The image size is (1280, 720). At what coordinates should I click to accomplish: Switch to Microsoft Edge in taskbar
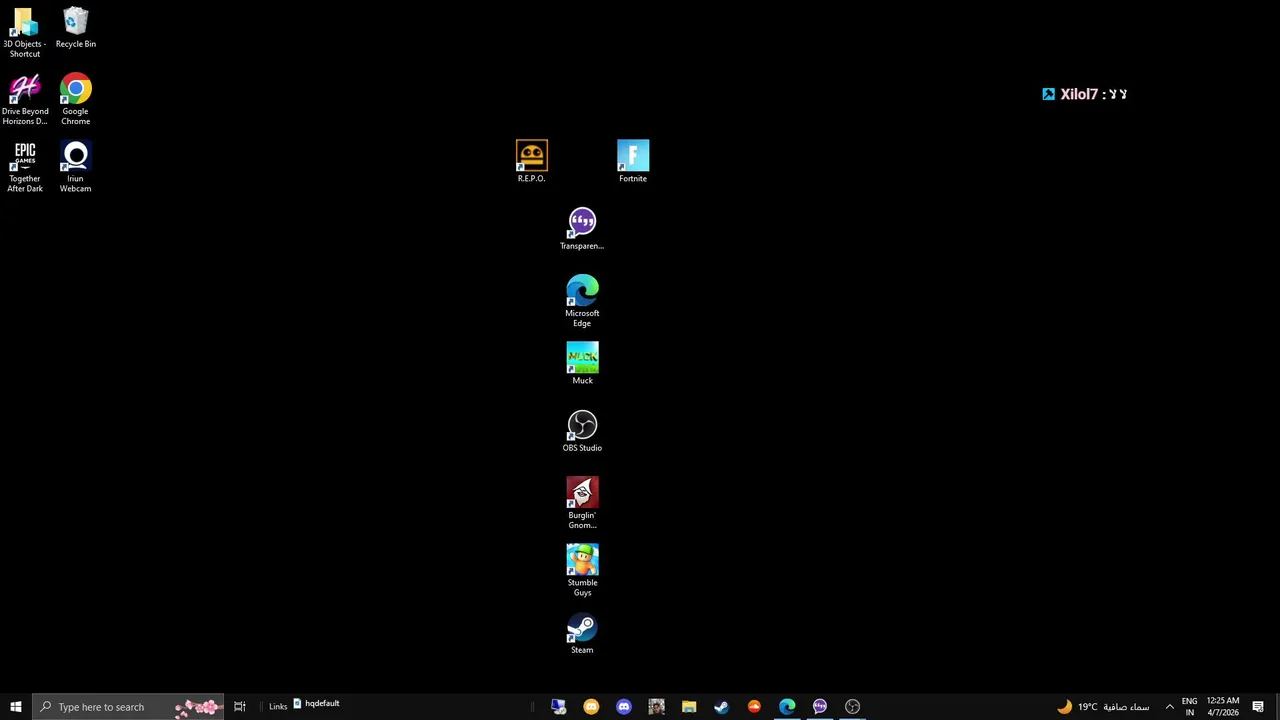pos(787,707)
